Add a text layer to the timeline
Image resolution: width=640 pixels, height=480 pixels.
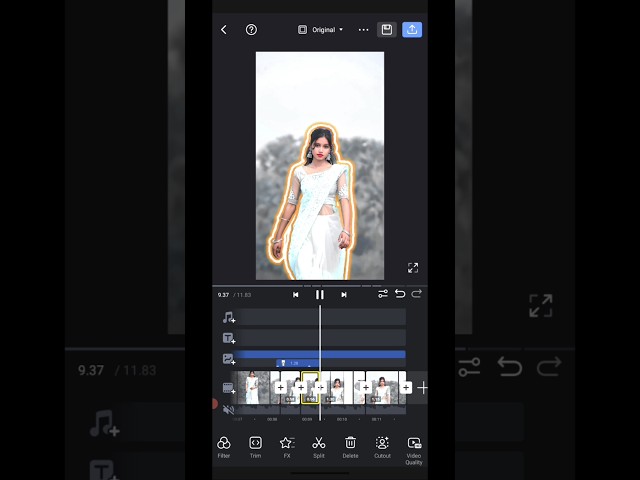coord(229,338)
